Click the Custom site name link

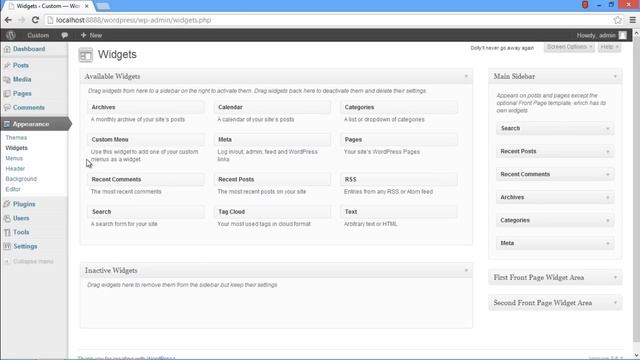pos(38,36)
